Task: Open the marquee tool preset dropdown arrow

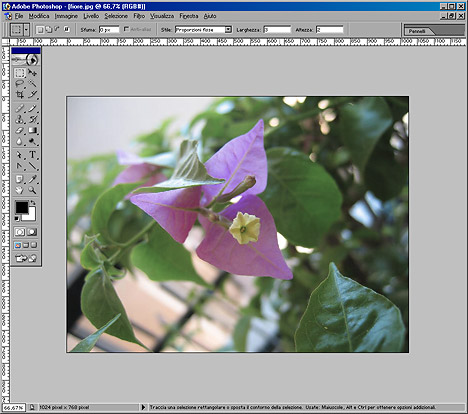Action: pyautogui.click(x=26, y=30)
